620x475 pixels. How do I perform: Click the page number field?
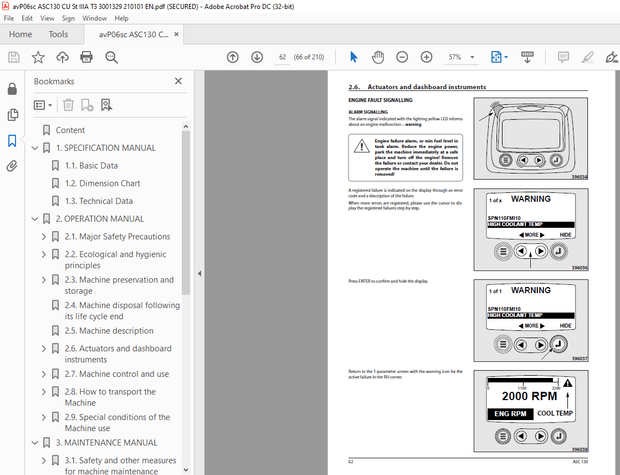pos(282,57)
